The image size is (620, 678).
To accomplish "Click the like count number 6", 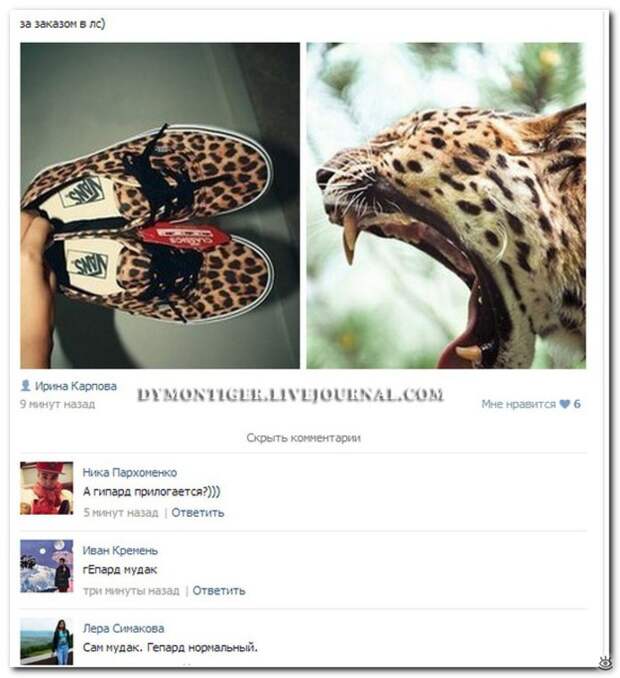I will click(577, 404).
